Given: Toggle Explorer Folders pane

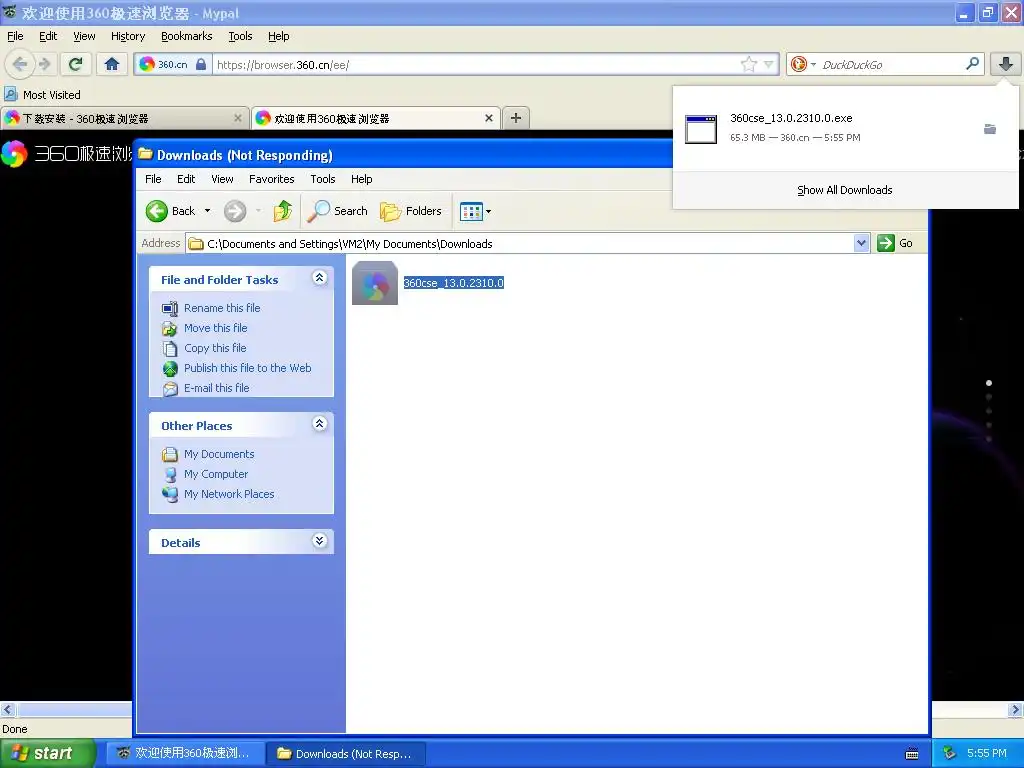Looking at the screenshot, I should point(411,211).
